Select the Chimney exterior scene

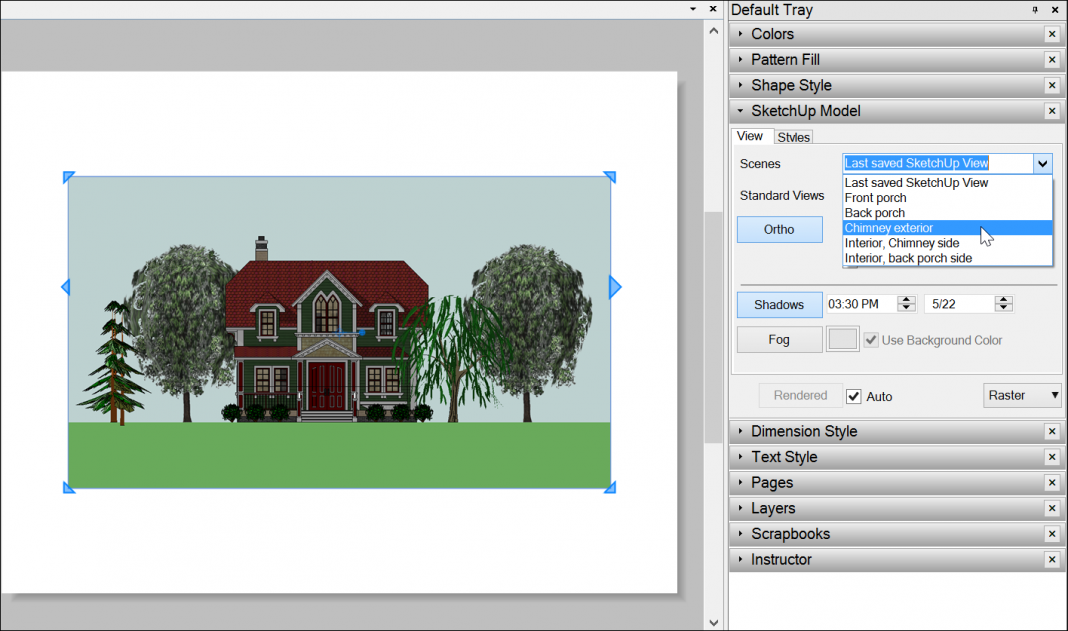pyautogui.click(x=889, y=228)
